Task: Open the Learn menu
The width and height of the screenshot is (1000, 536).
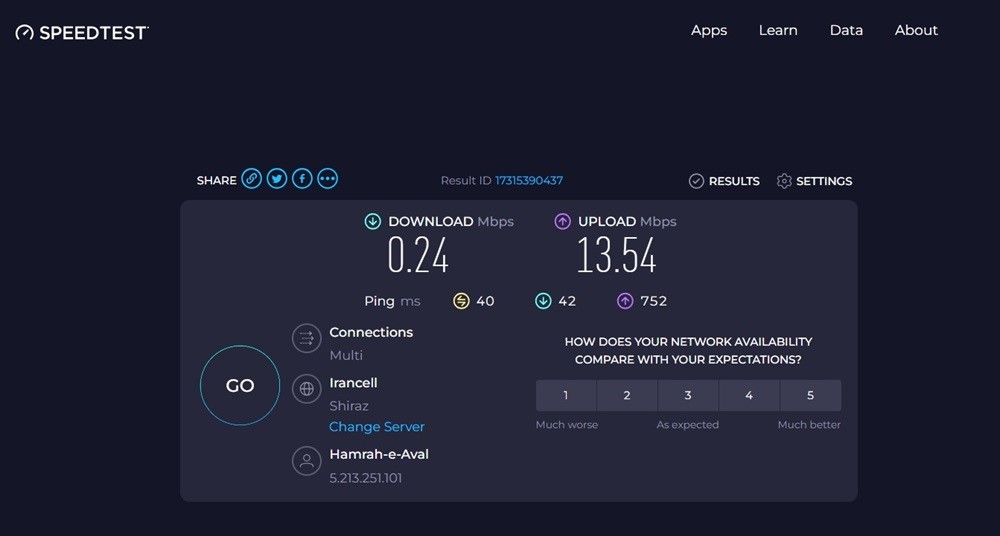Action: pyautogui.click(x=778, y=30)
